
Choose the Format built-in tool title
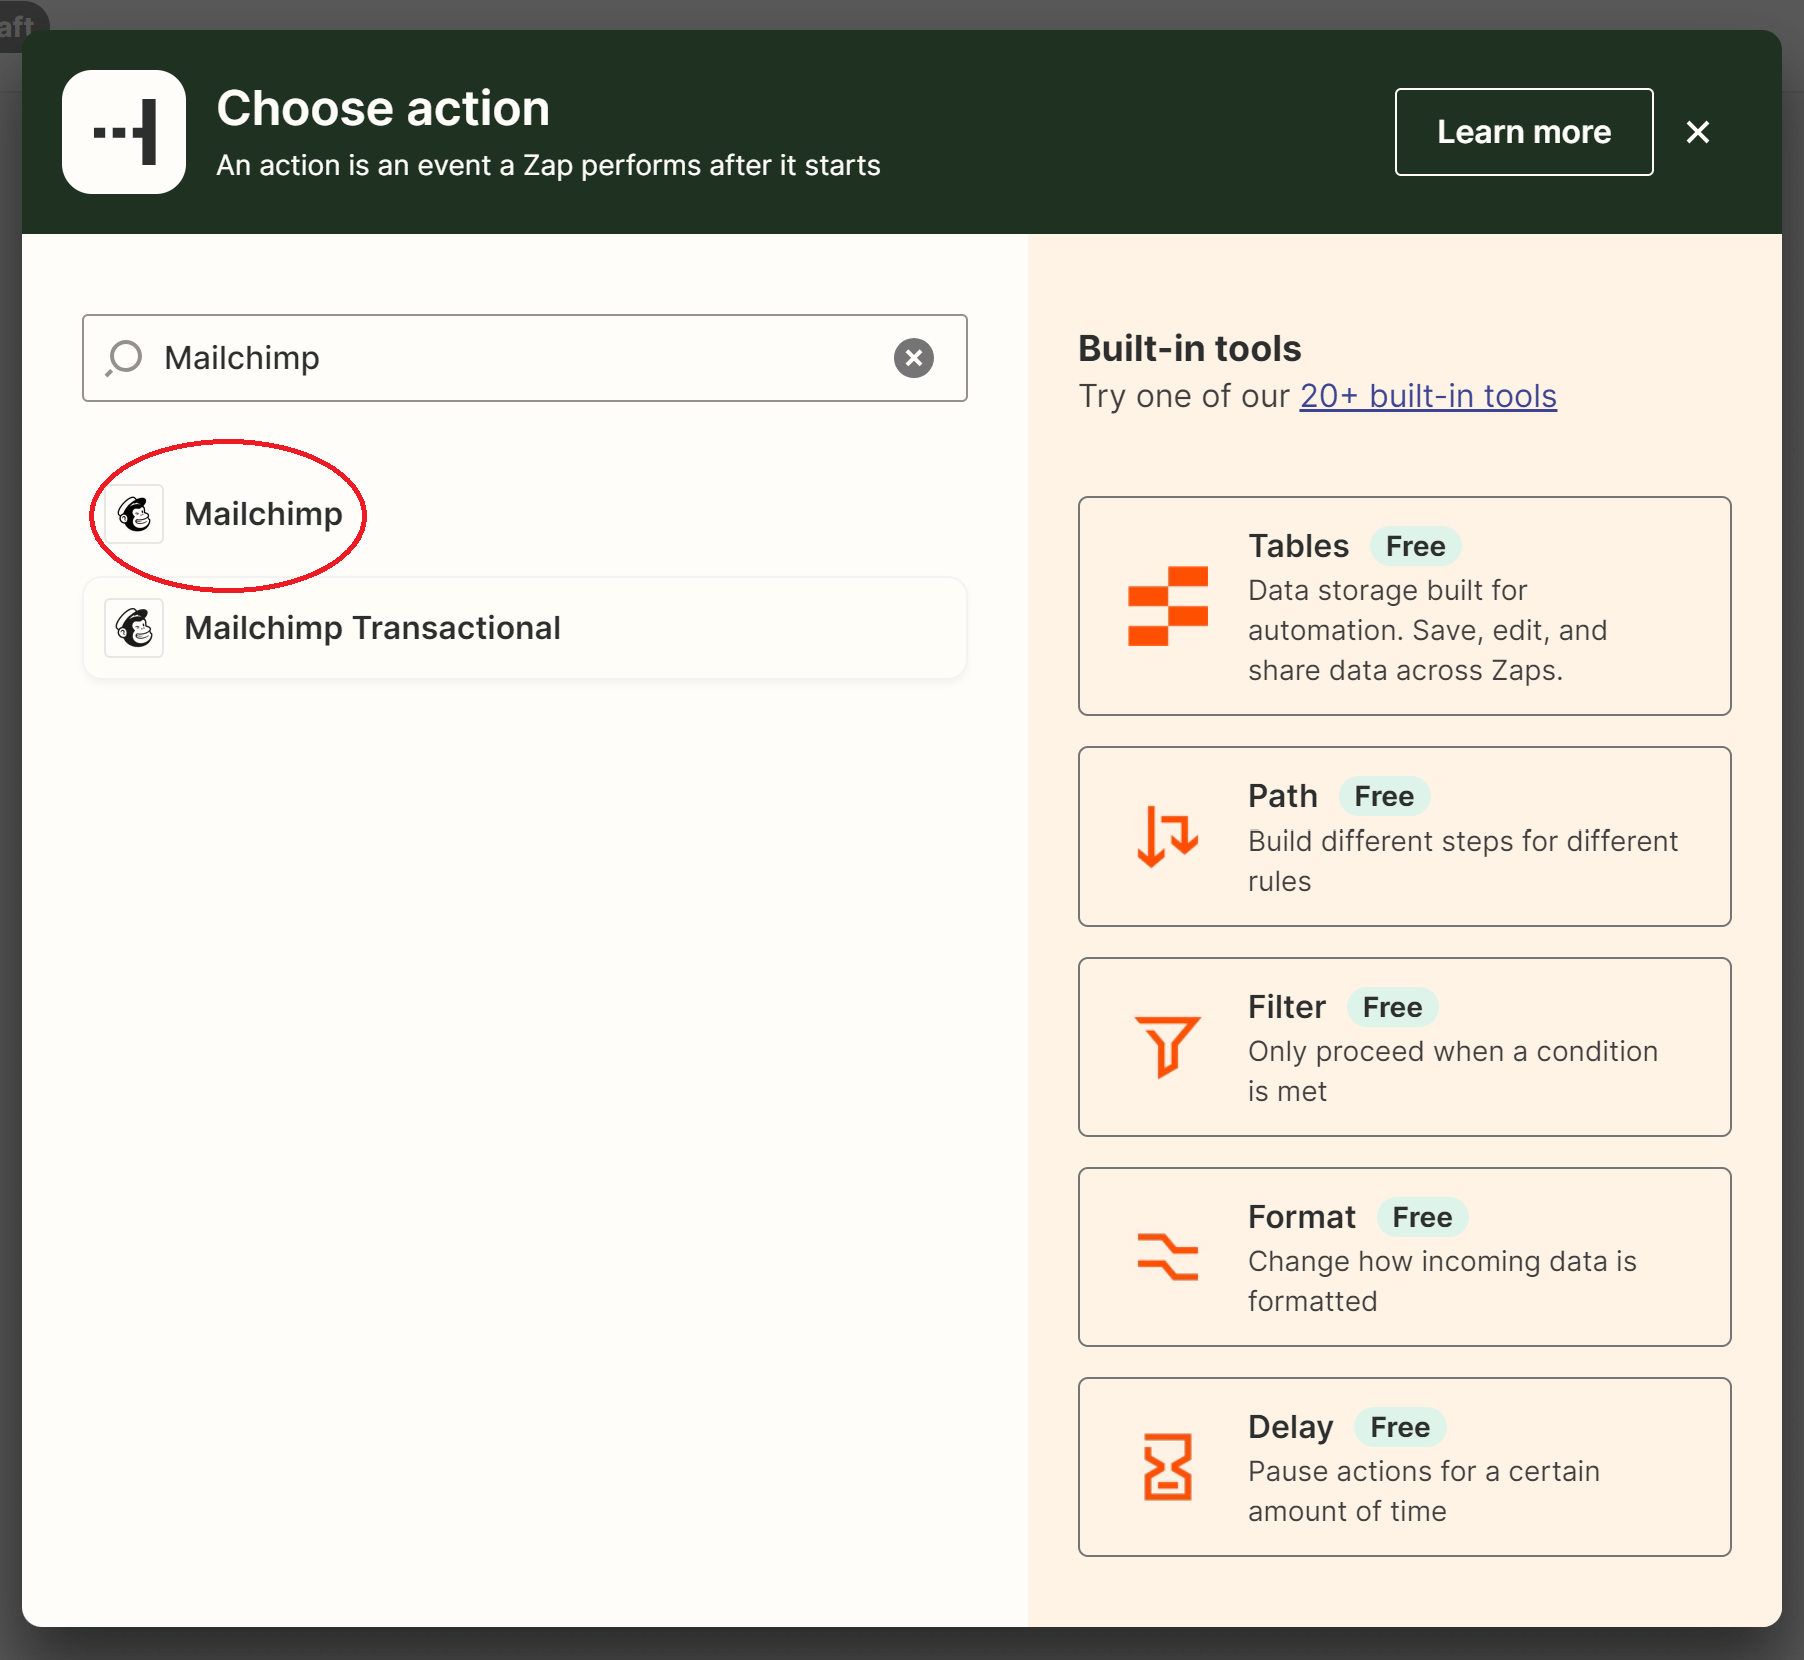(x=1301, y=1217)
